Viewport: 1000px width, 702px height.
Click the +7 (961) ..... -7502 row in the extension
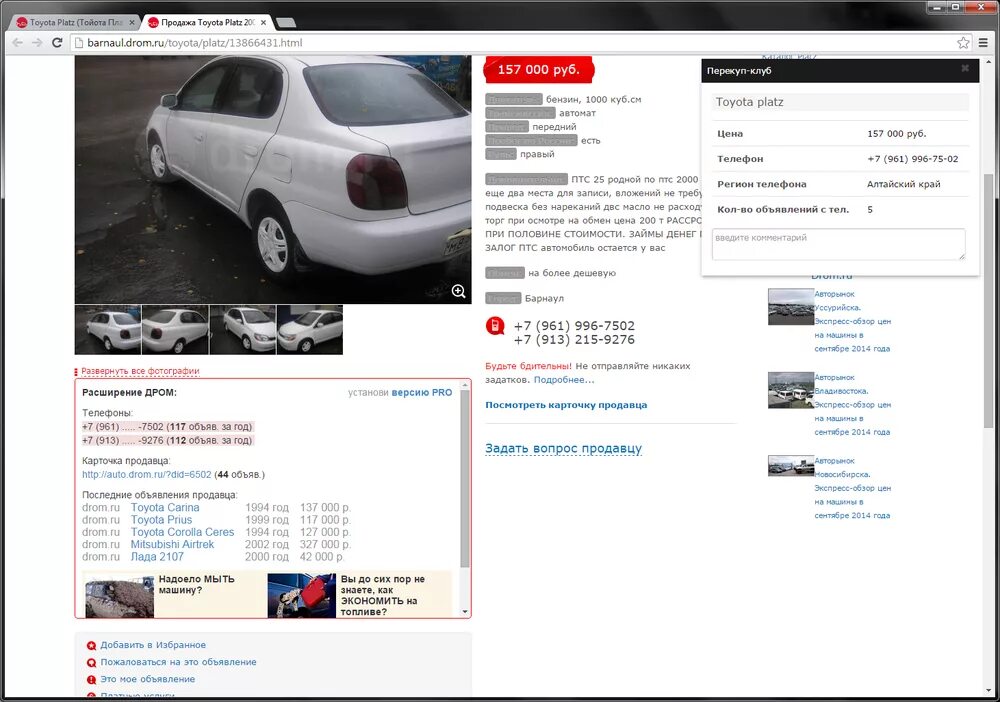167,427
